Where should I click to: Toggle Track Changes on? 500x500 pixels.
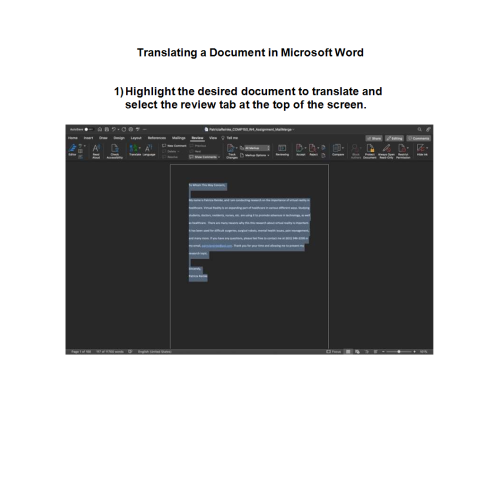coord(231,151)
